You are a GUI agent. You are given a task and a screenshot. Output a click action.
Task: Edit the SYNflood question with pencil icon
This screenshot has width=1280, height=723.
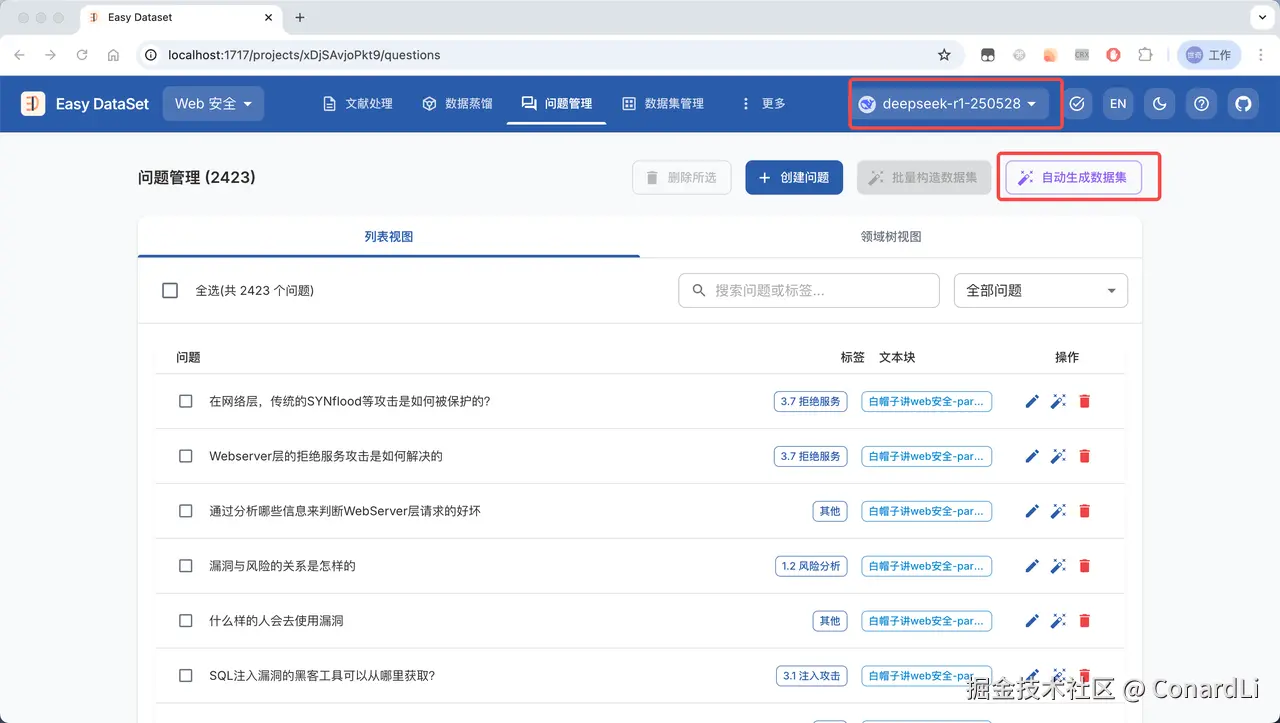(1032, 401)
